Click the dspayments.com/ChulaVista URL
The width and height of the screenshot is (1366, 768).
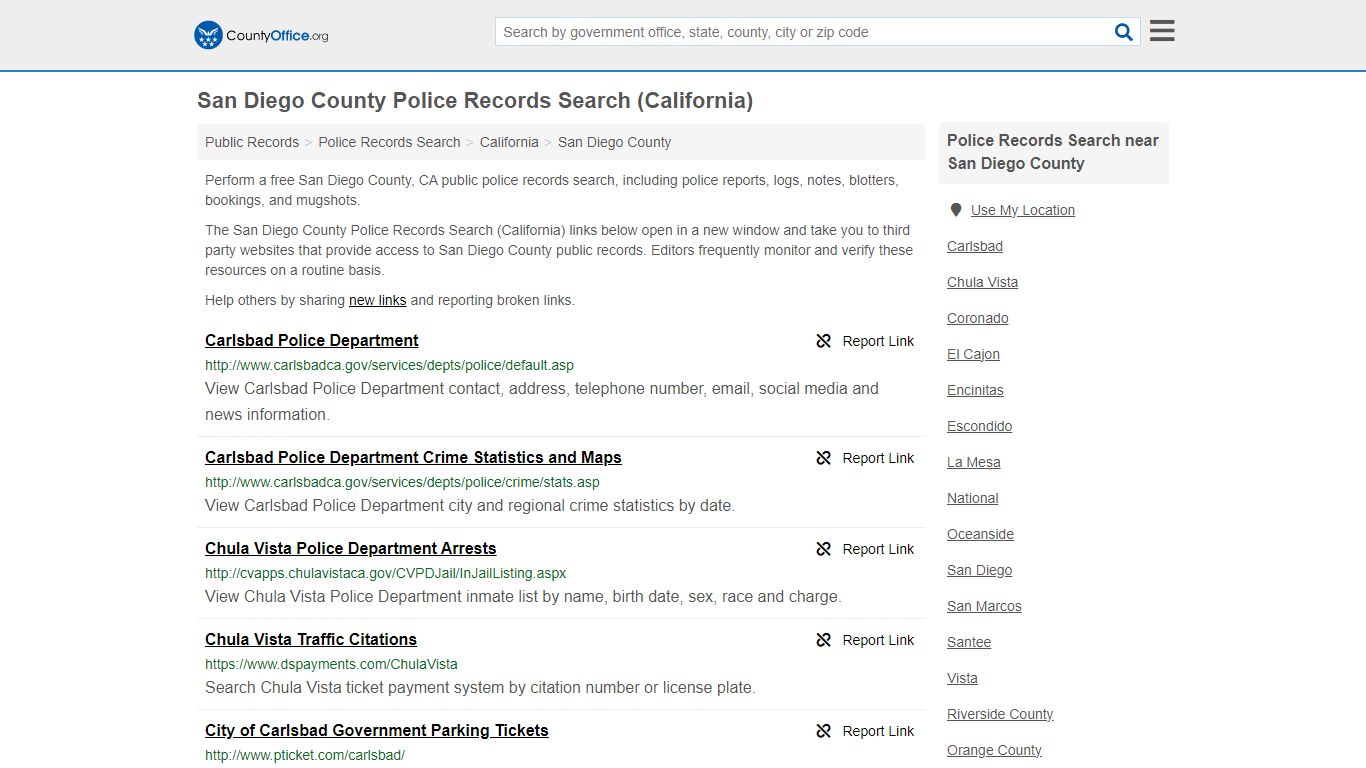331,664
